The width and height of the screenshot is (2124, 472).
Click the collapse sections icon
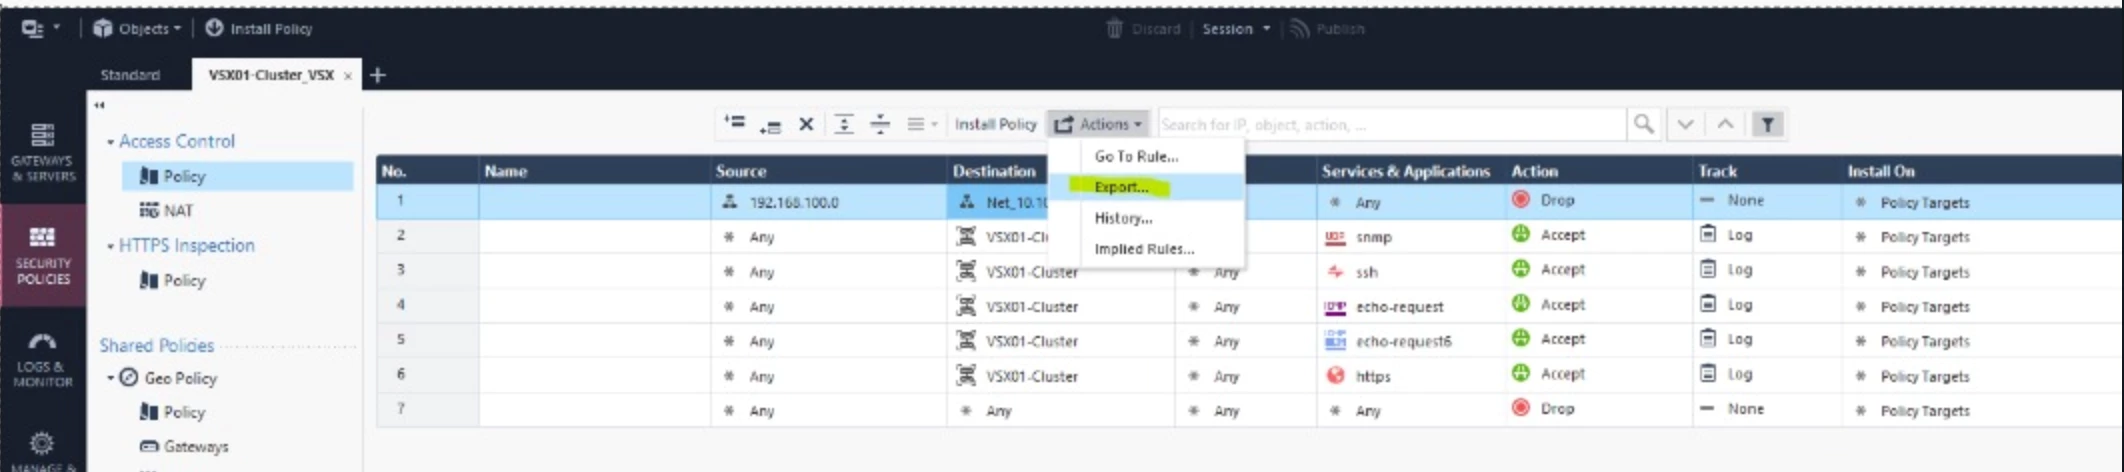pyautogui.click(x=880, y=124)
